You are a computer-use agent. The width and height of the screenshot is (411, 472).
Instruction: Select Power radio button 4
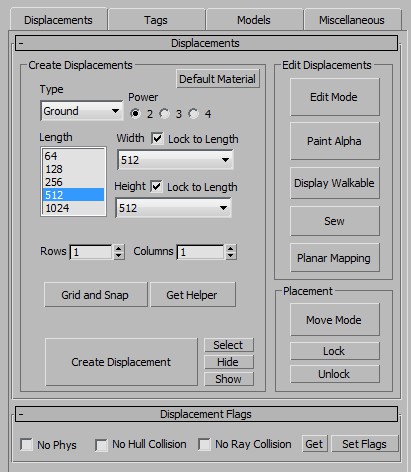194,114
